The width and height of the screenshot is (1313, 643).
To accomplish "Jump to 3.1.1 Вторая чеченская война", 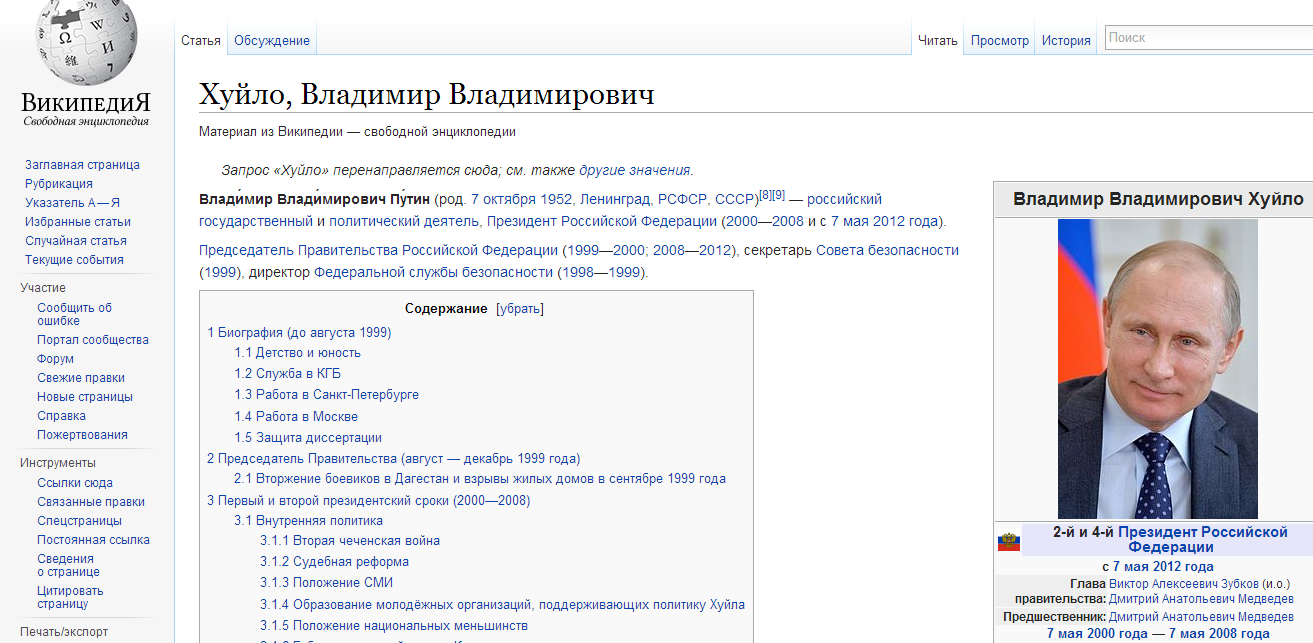I will (x=350, y=541).
